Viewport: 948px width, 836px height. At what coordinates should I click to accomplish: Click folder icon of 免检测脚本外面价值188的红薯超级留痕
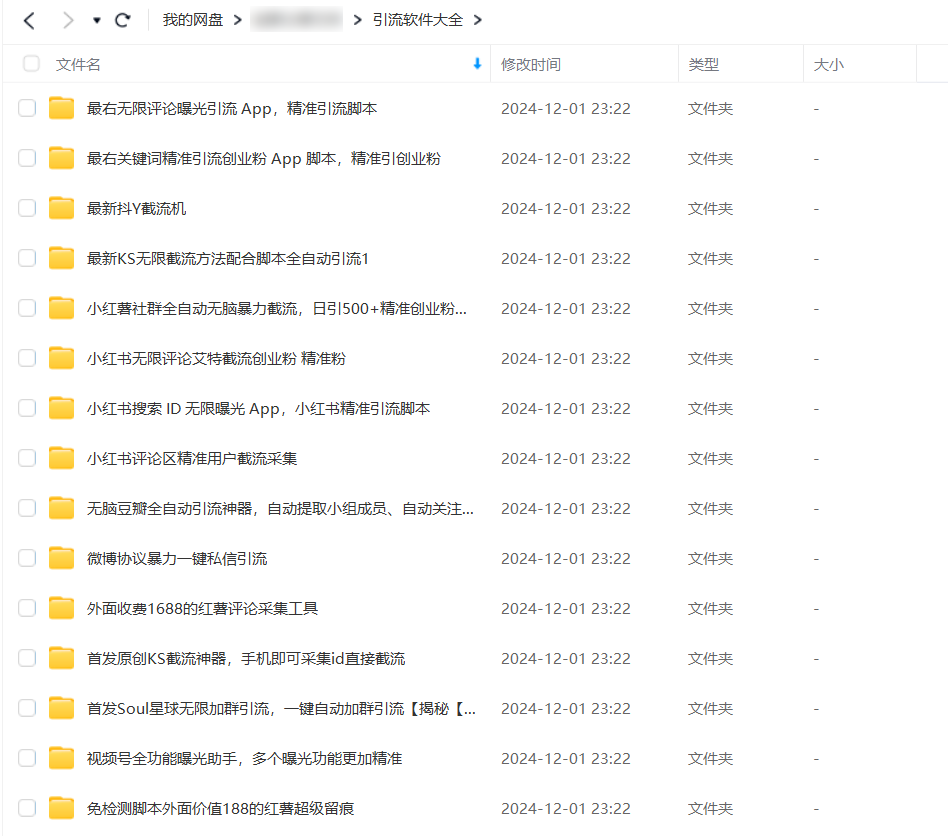click(x=61, y=808)
